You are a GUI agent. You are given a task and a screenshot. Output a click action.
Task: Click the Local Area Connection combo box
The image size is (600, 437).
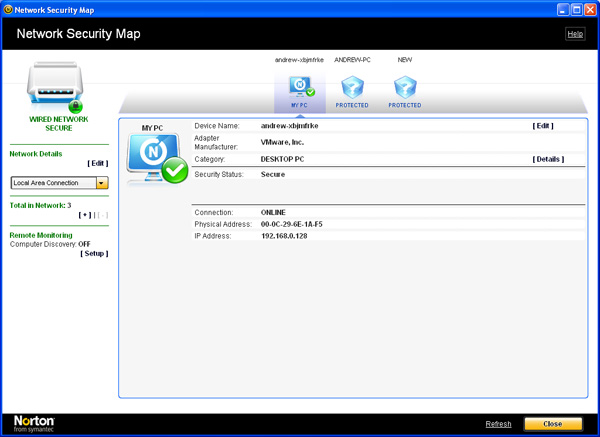[59, 183]
